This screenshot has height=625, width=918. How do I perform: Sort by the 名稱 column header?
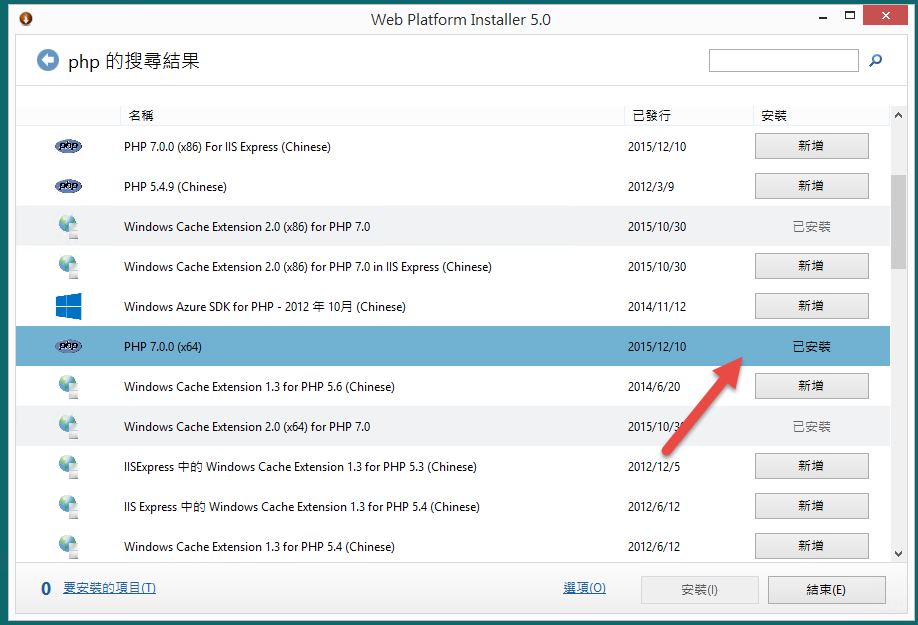coord(372,115)
